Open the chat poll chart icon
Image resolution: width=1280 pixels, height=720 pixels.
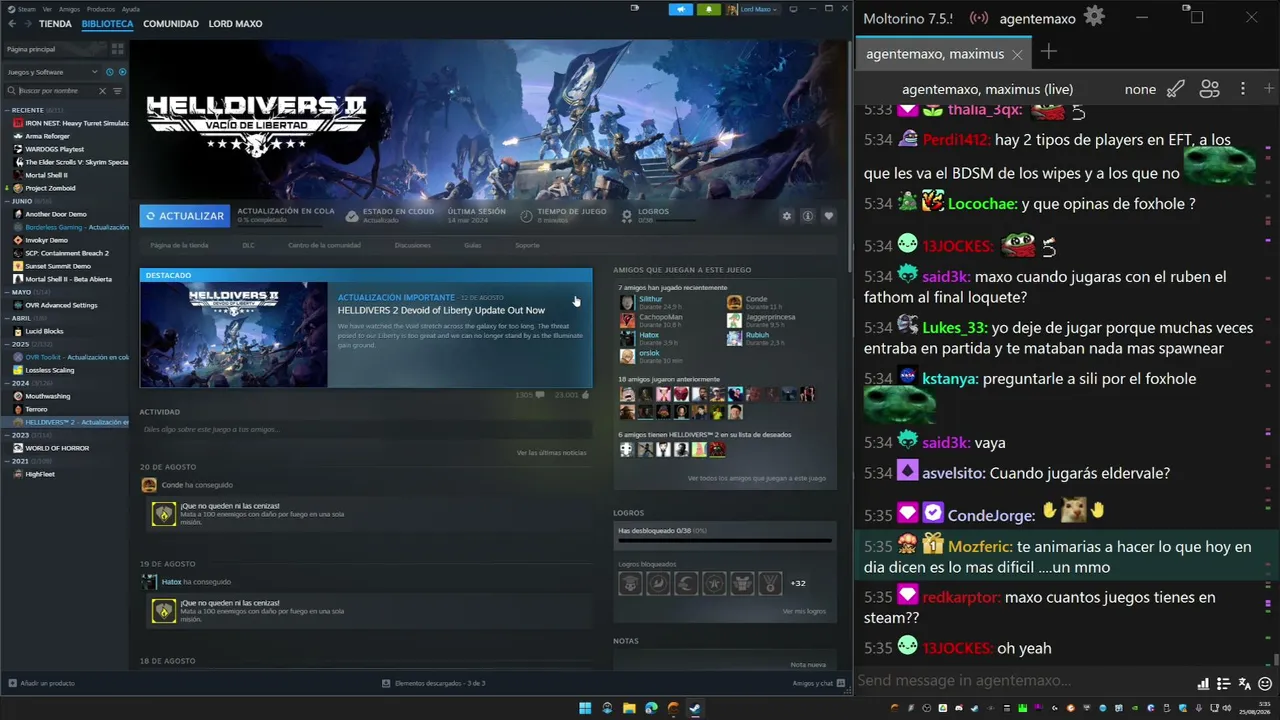(x=1203, y=683)
